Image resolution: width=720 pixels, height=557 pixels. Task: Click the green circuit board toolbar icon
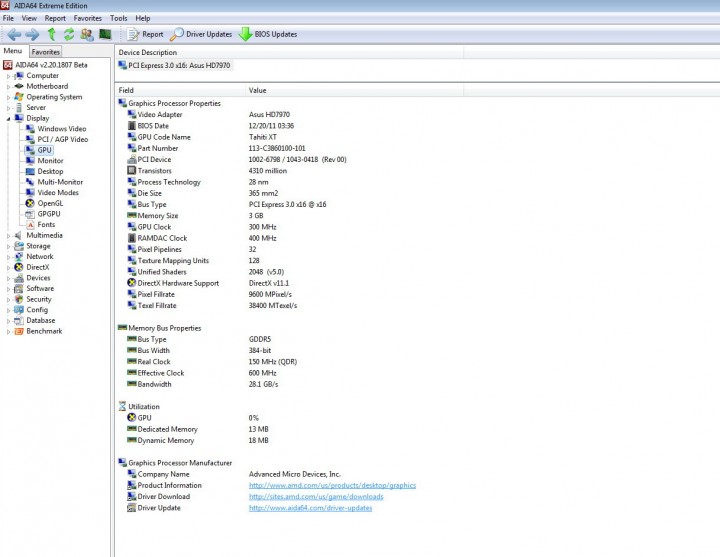click(x=105, y=34)
